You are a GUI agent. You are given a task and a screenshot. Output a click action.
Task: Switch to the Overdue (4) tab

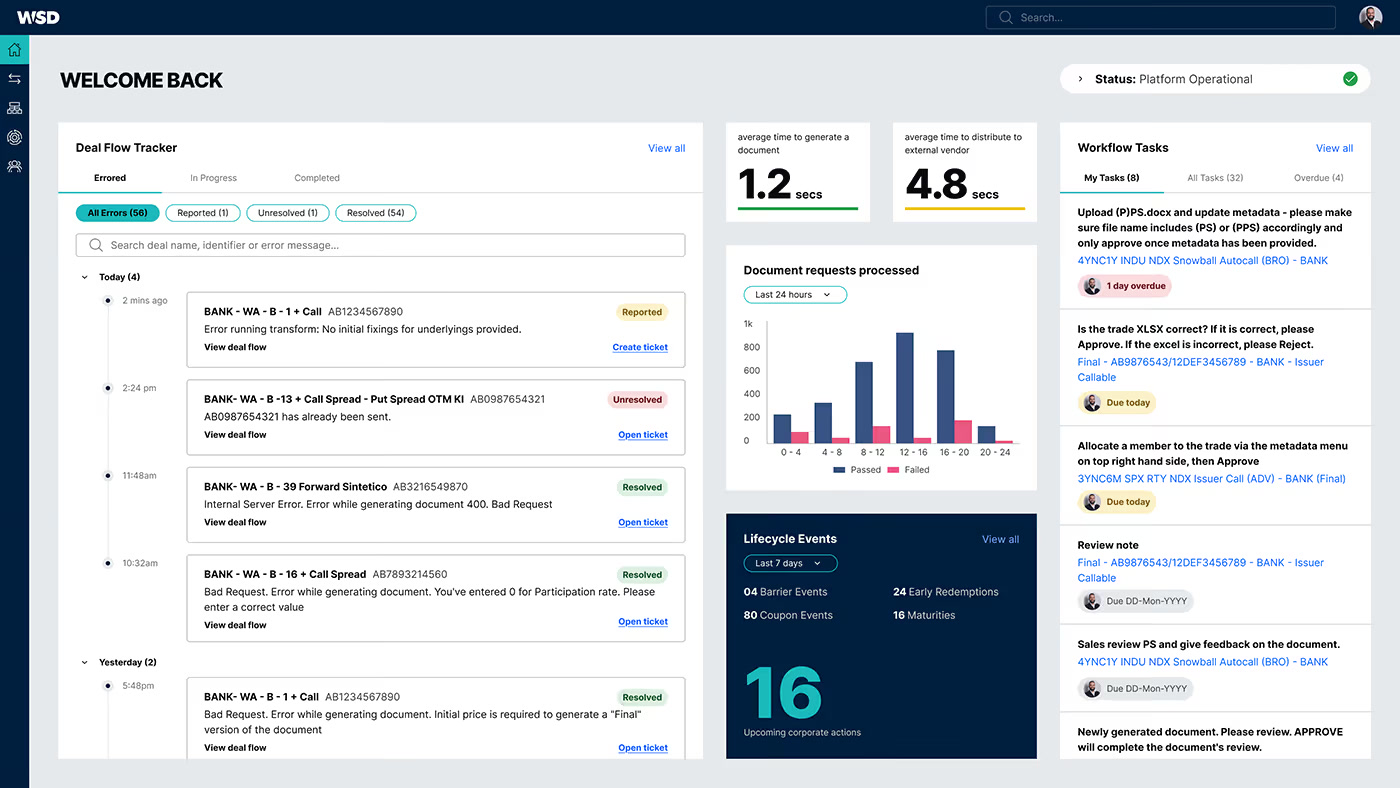[x=1319, y=178]
